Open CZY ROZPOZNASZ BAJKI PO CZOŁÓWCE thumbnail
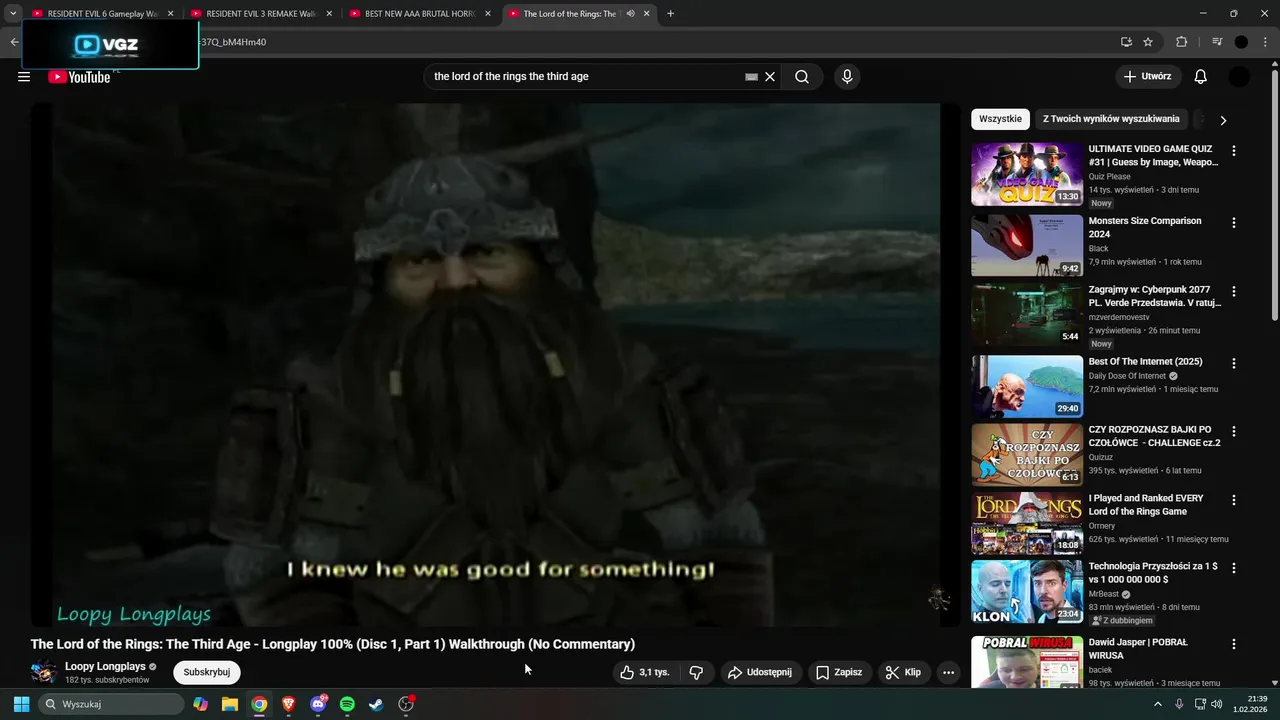Image resolution: width=1280 pixels, height=720 pixels. point(1027,455)
